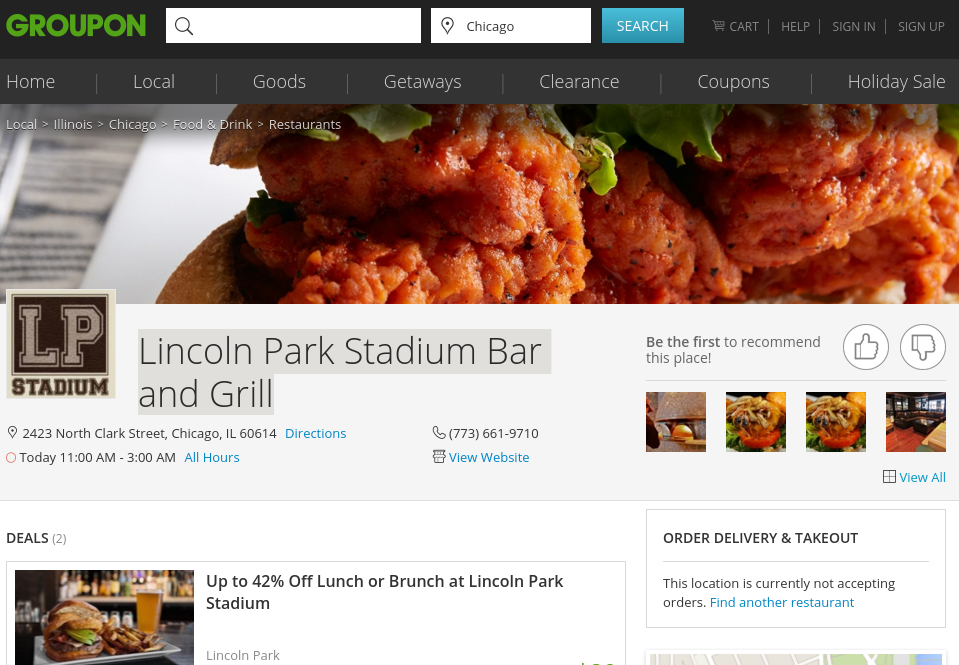Open the first burger photo thumbnail
The width and height of the screenshot is (959, 665).
756,422
